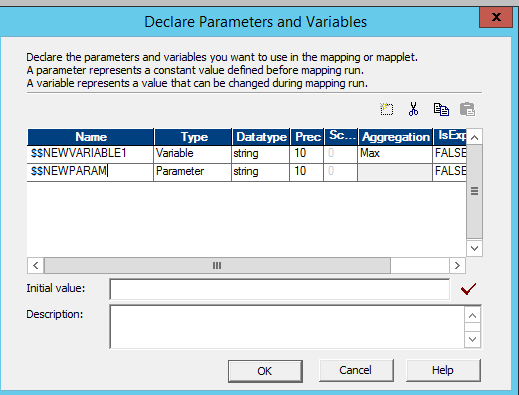The height and width of the screenshot is (395, 519).
Task: Click the Type column header
Action: click(x=193, y=137)
